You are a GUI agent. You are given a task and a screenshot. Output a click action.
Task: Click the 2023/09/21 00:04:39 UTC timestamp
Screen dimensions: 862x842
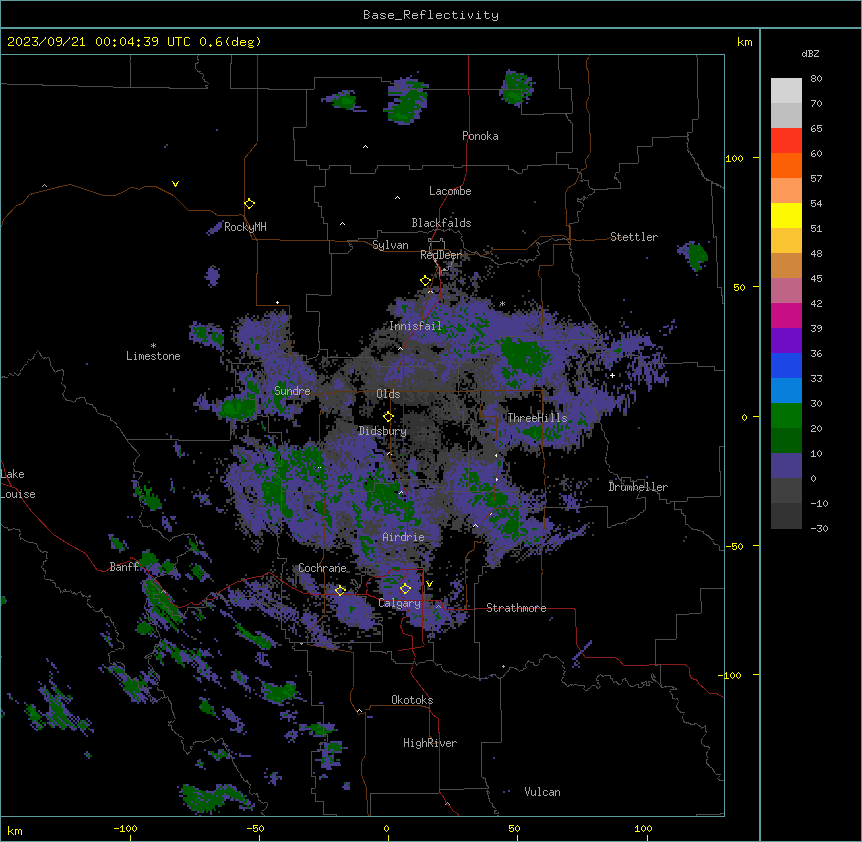pyautogui.click(x=134, y=42)
